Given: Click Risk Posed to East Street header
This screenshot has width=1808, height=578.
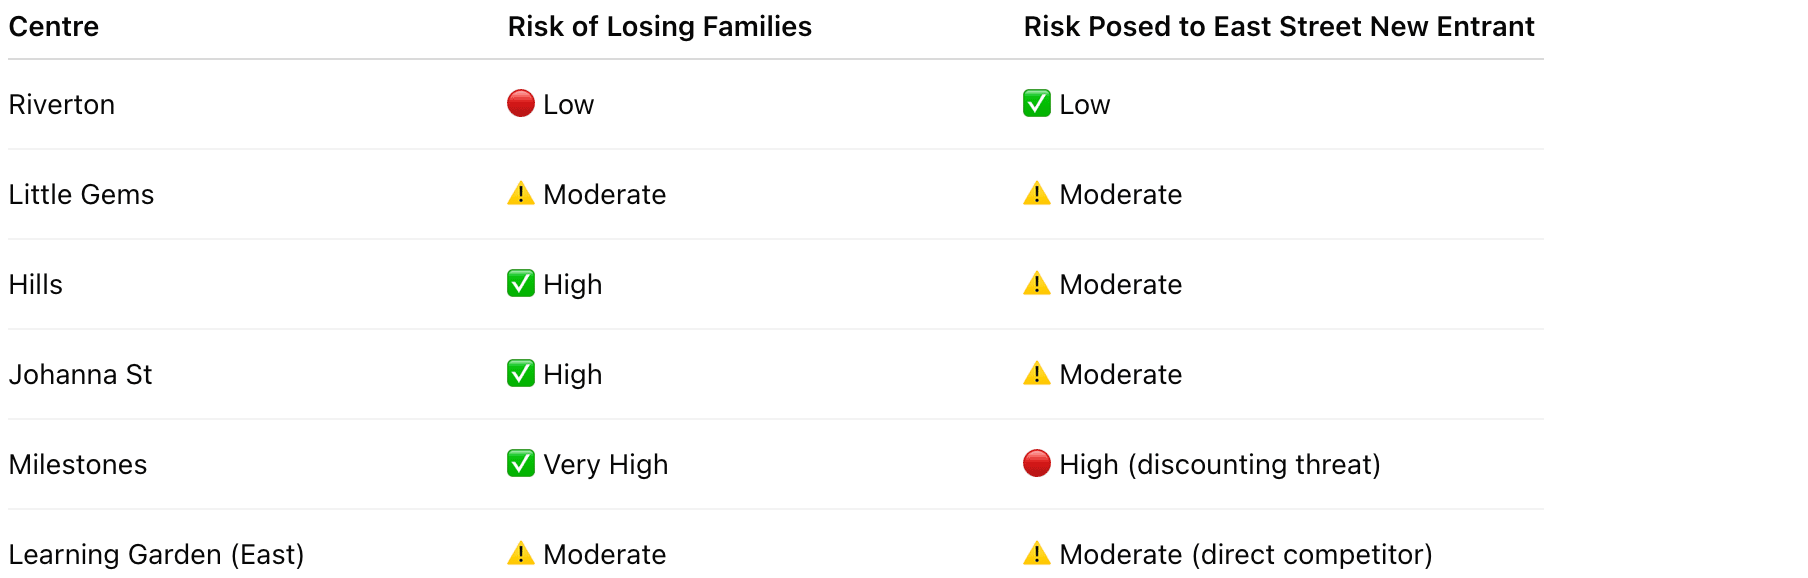Looking at the screenshot, I should click(1278, 27).
